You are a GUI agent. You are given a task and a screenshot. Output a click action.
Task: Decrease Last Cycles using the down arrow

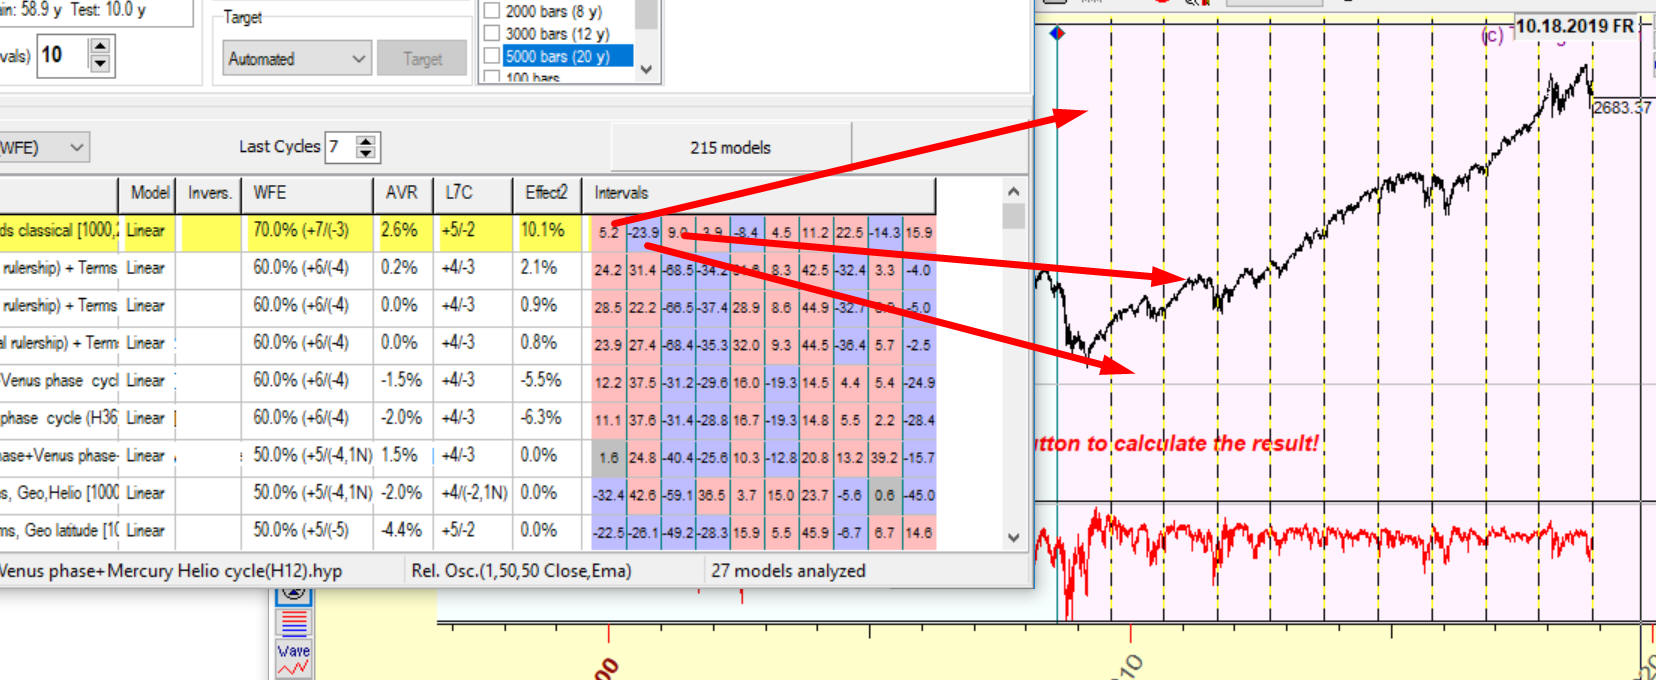[x=366, y=154]
